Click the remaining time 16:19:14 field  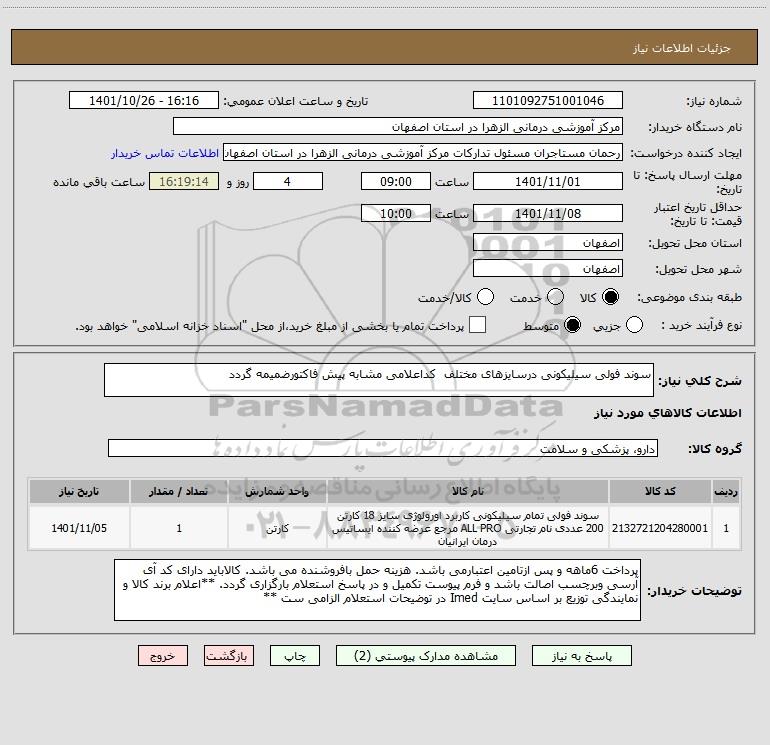[x=184, y=181]
